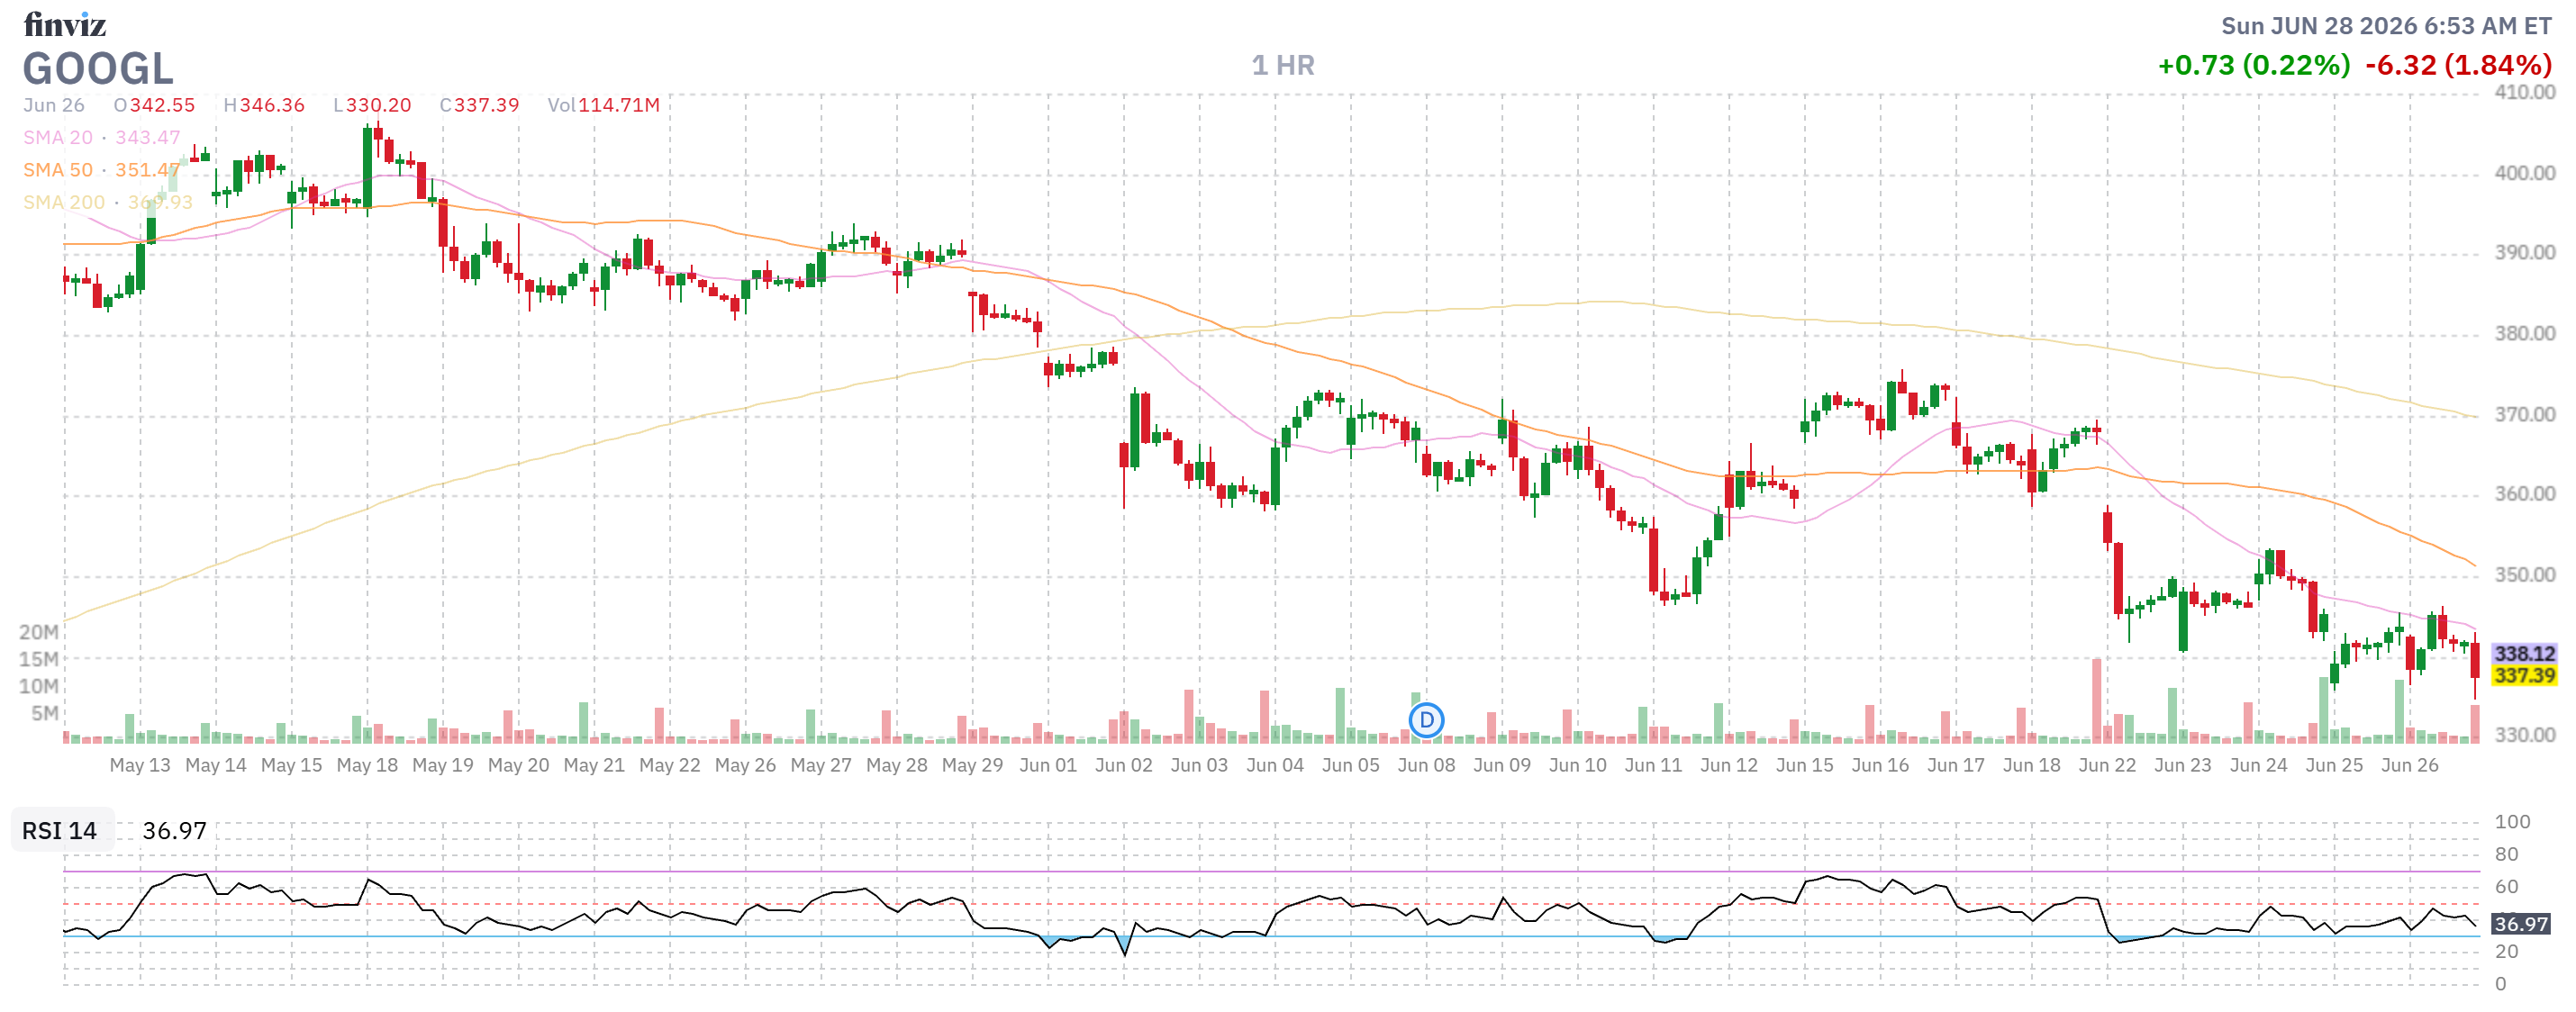Viewport: 2576px width, 1012px height.
Task: Click the May 29 date axis label
Action: (x=972, y=765)
